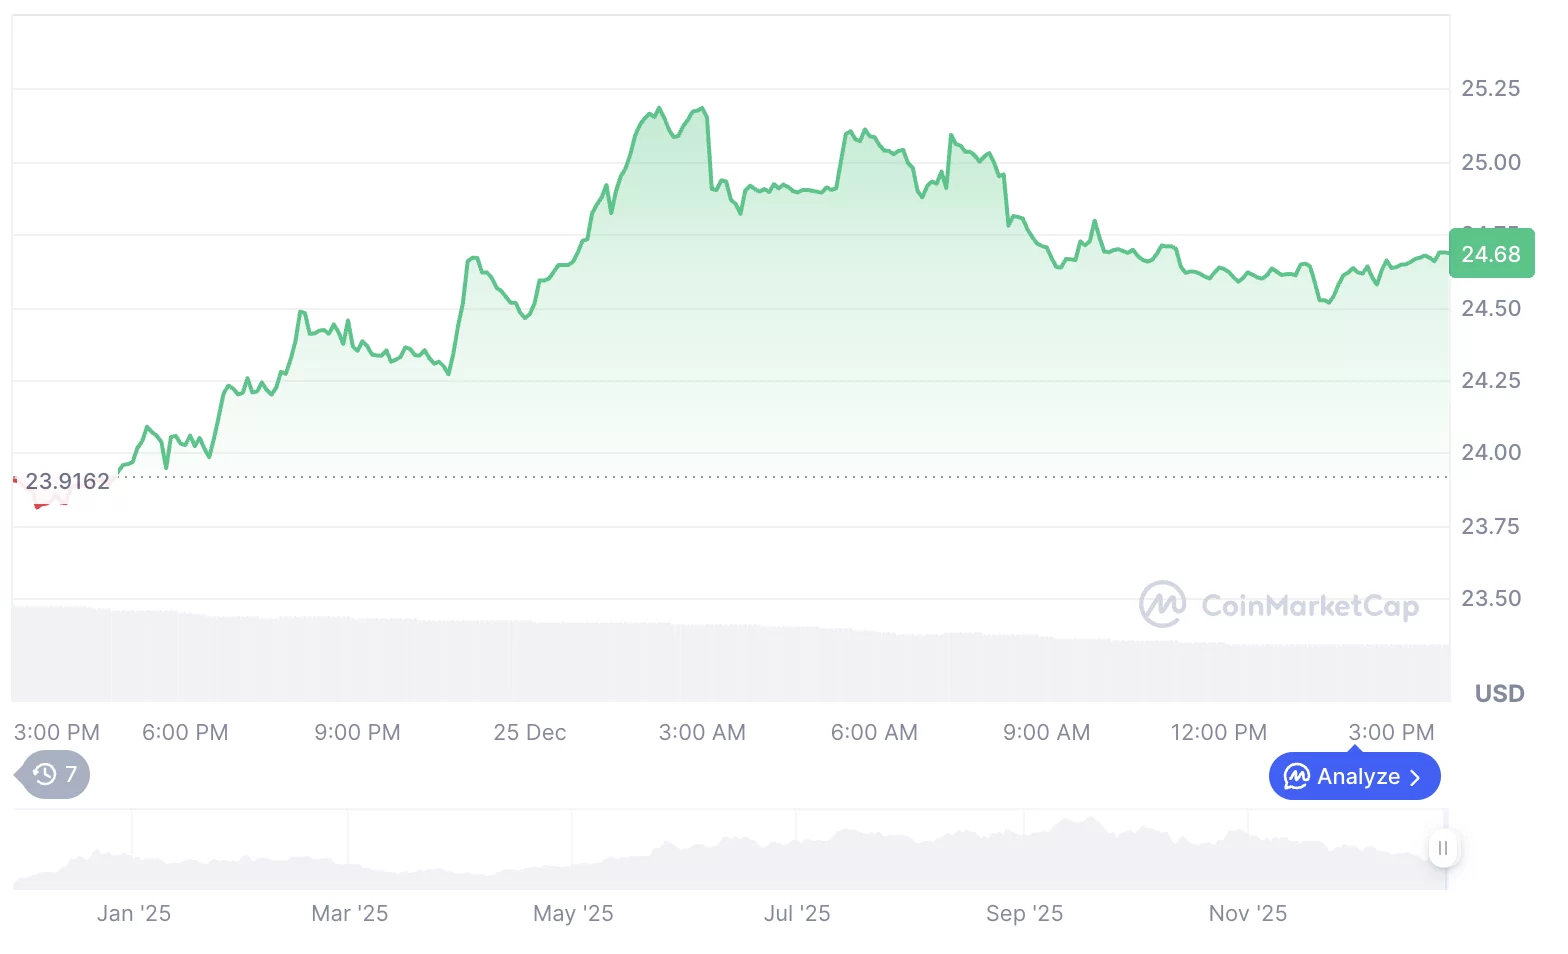Click the 23.50 price axis label
This screenshot has width=1568, height=954.
tap(1490, 598)
